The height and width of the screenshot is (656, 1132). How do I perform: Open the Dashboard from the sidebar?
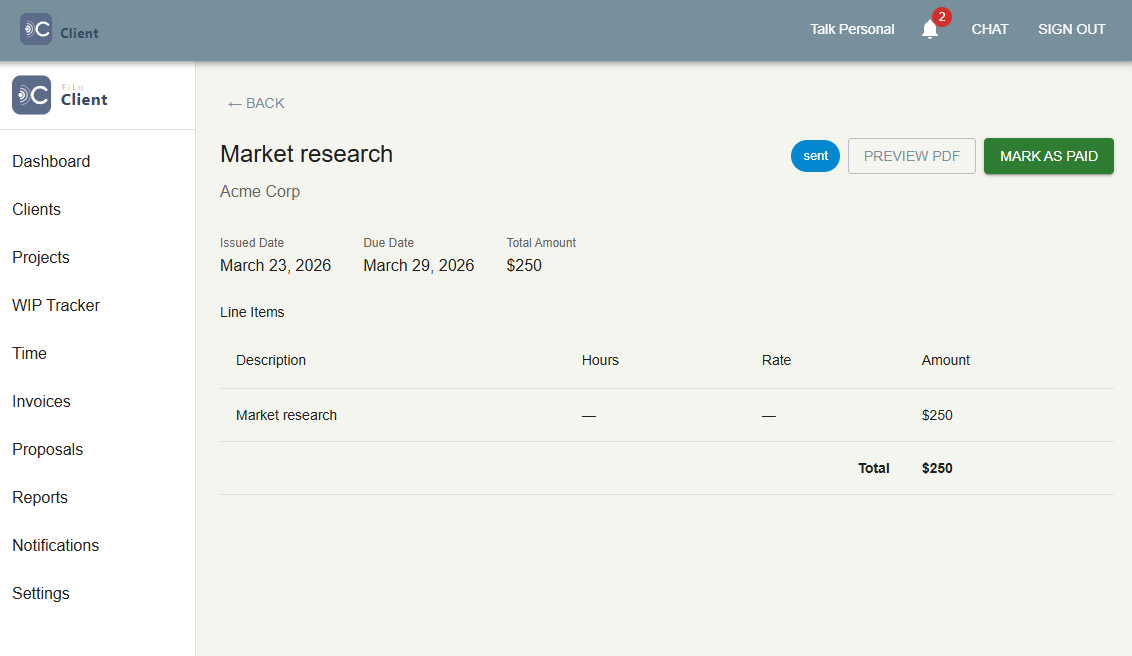(51, 161)
